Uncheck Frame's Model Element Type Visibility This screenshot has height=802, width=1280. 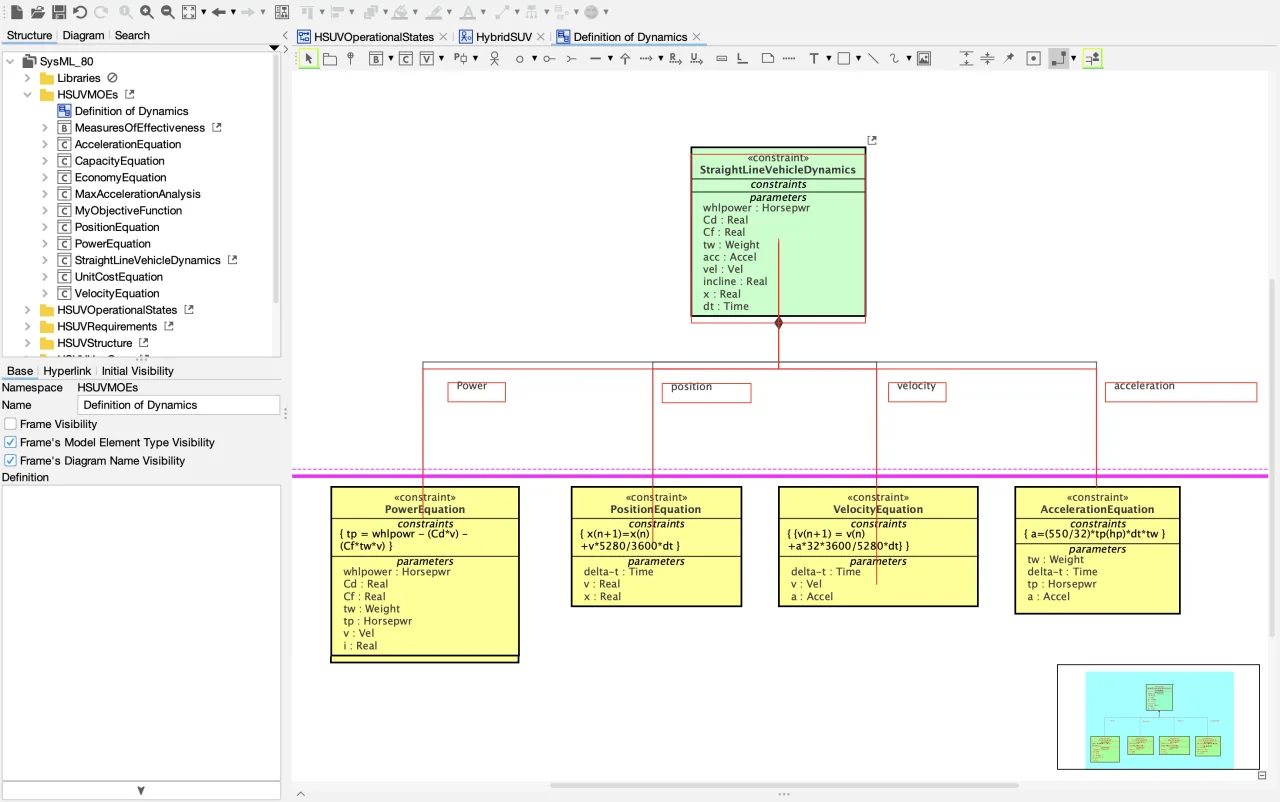pyautogui.click(x=11, y=442)
